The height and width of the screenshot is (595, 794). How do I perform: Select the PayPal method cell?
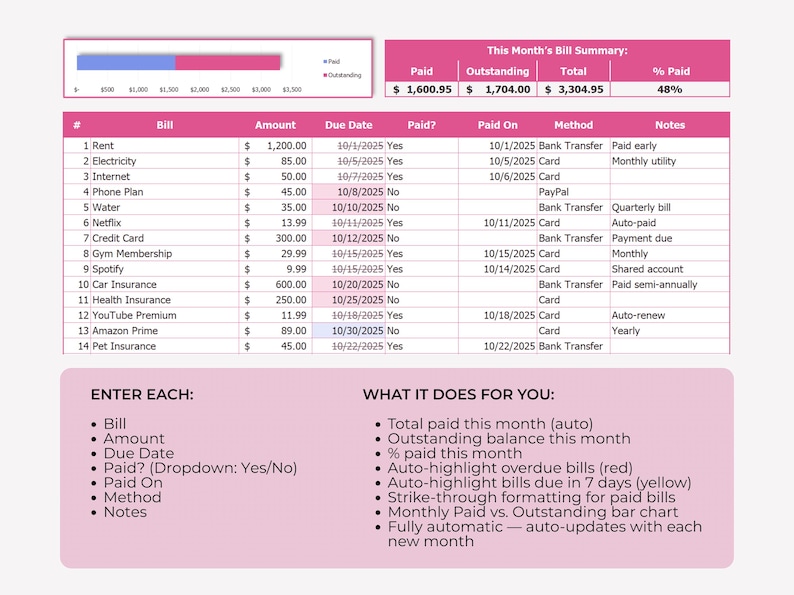[574, 192]
